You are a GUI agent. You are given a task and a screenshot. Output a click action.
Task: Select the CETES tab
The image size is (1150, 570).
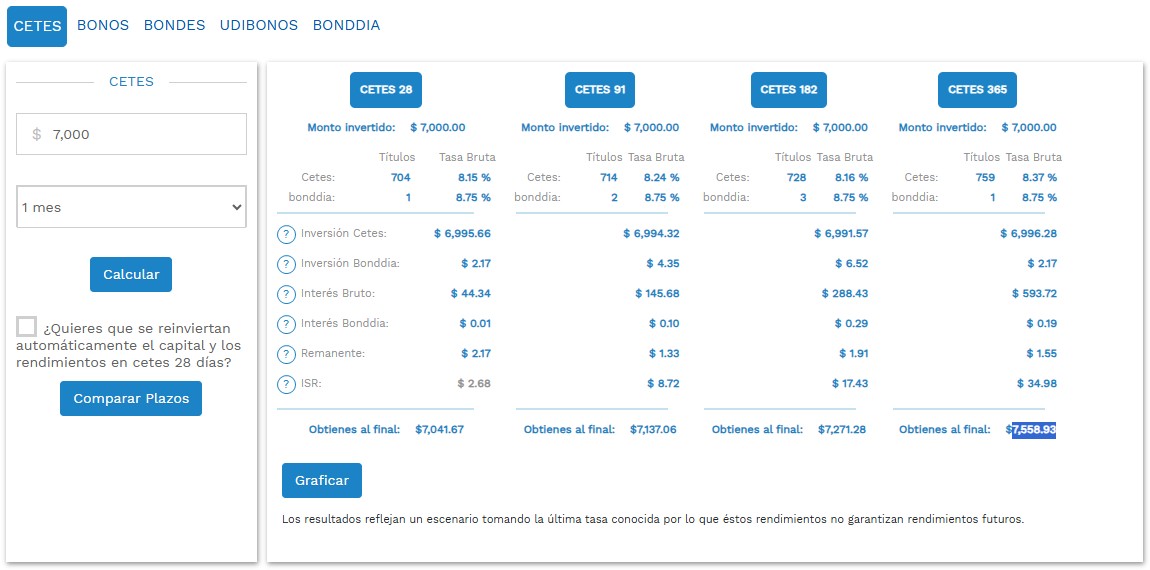point(37,26)
